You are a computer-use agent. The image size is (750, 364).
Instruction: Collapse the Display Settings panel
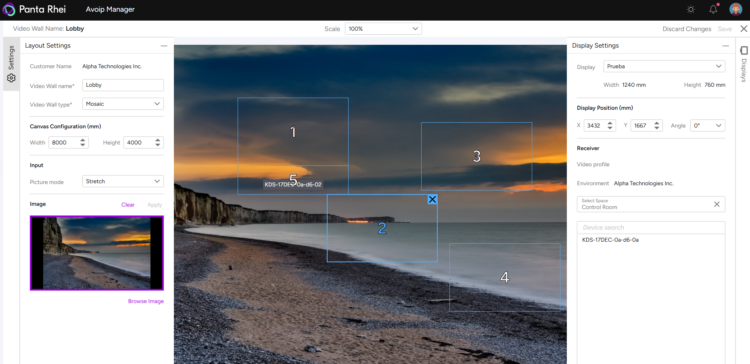pos(726,46)
